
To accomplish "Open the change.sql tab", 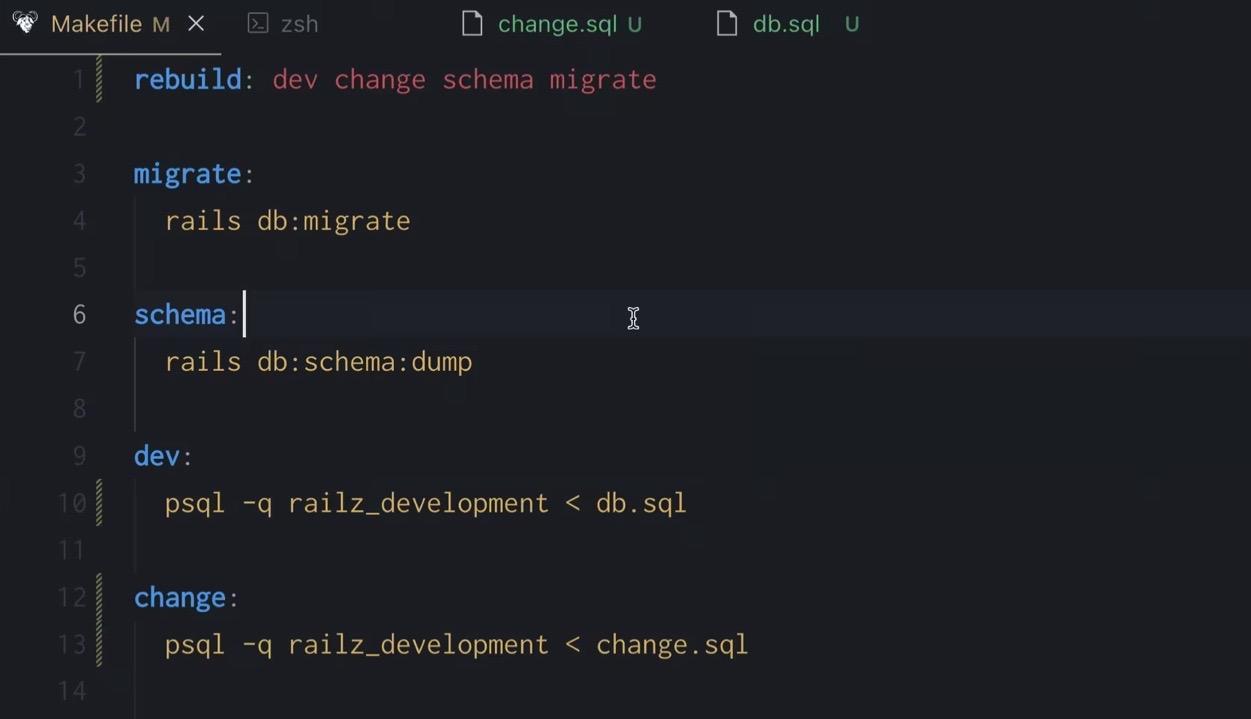I will click(557, 24).
